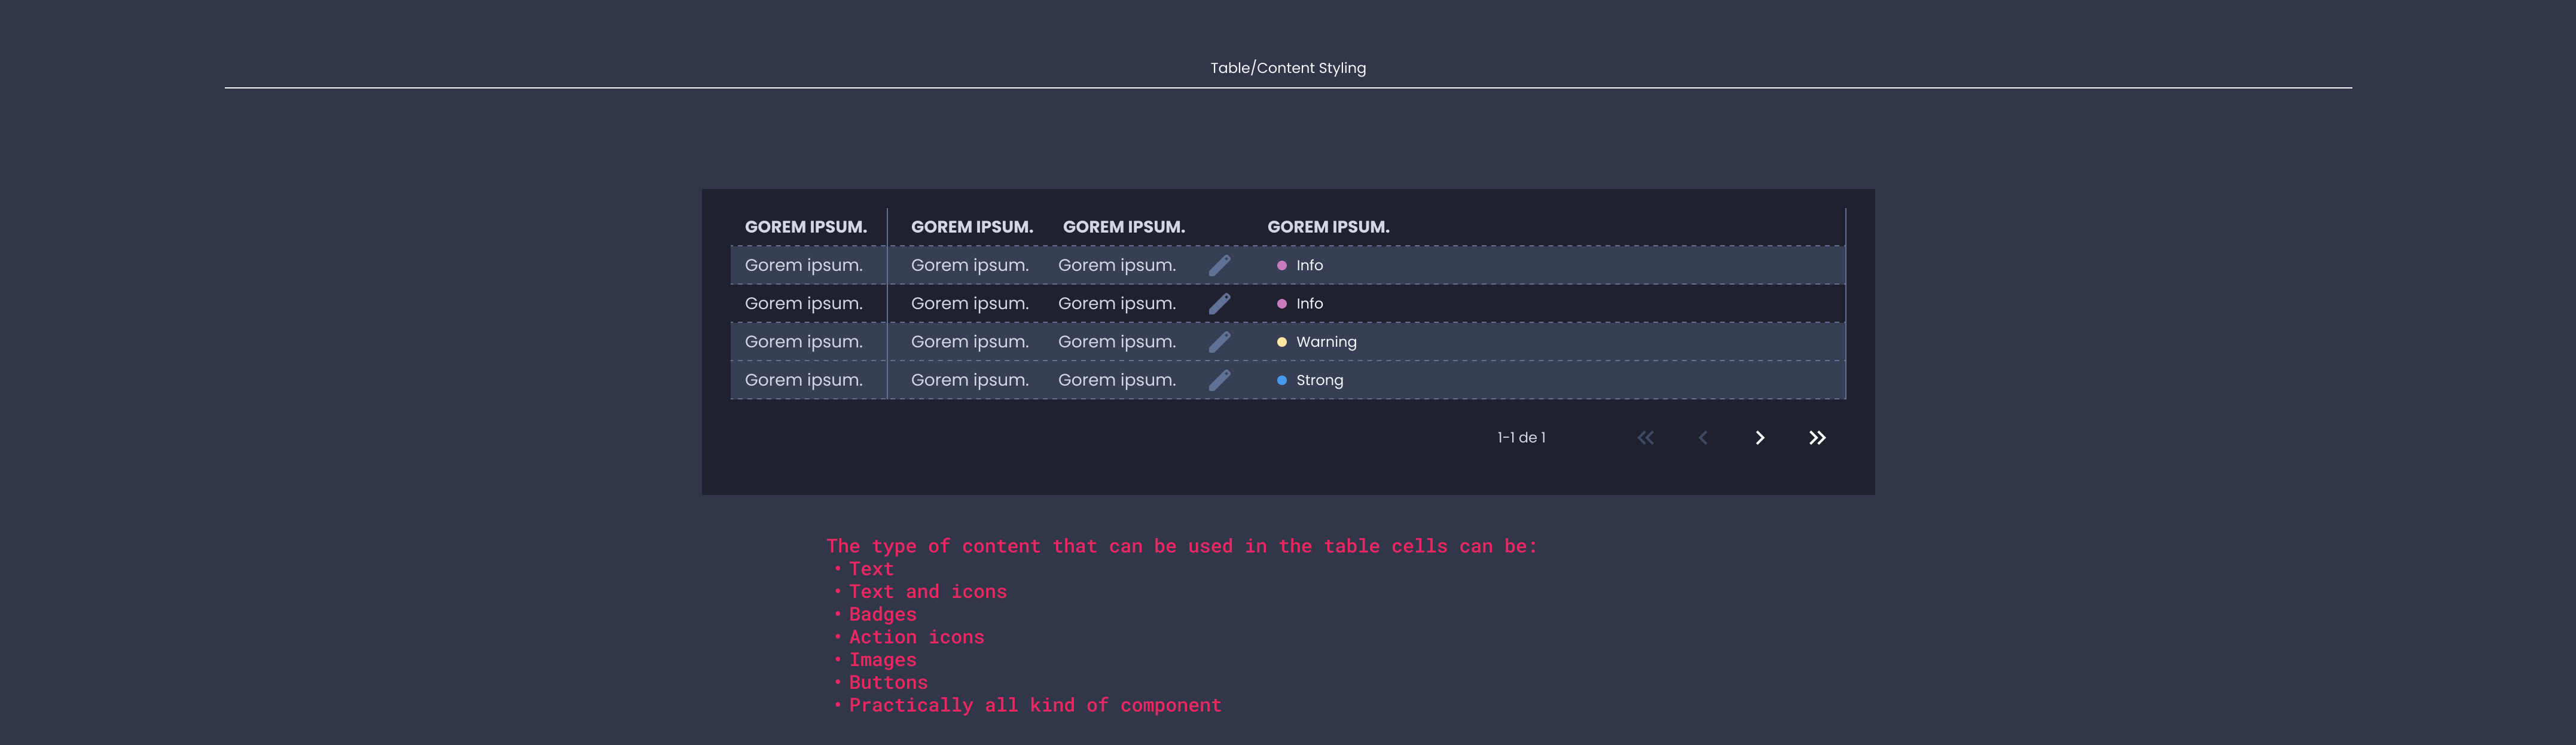The image size is (2576, 745).
Task: Select the Warning status badge
Action: tap(1317, 342)
